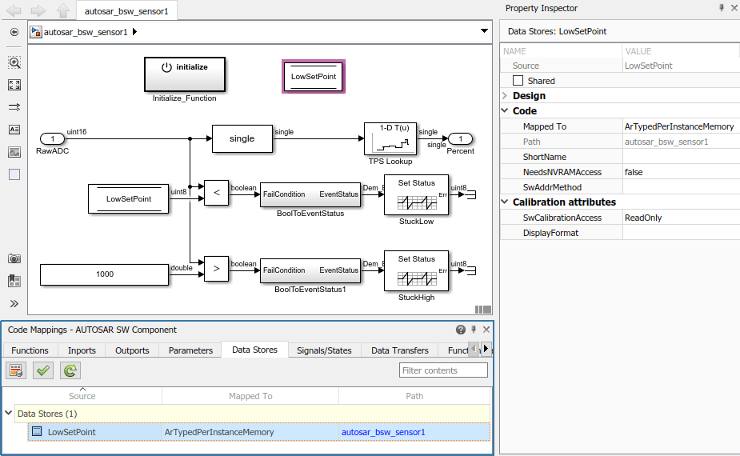Screen dimensions: 740x456
Task: Click the Validate mappings checkmark icon
Action: [43, 371]
